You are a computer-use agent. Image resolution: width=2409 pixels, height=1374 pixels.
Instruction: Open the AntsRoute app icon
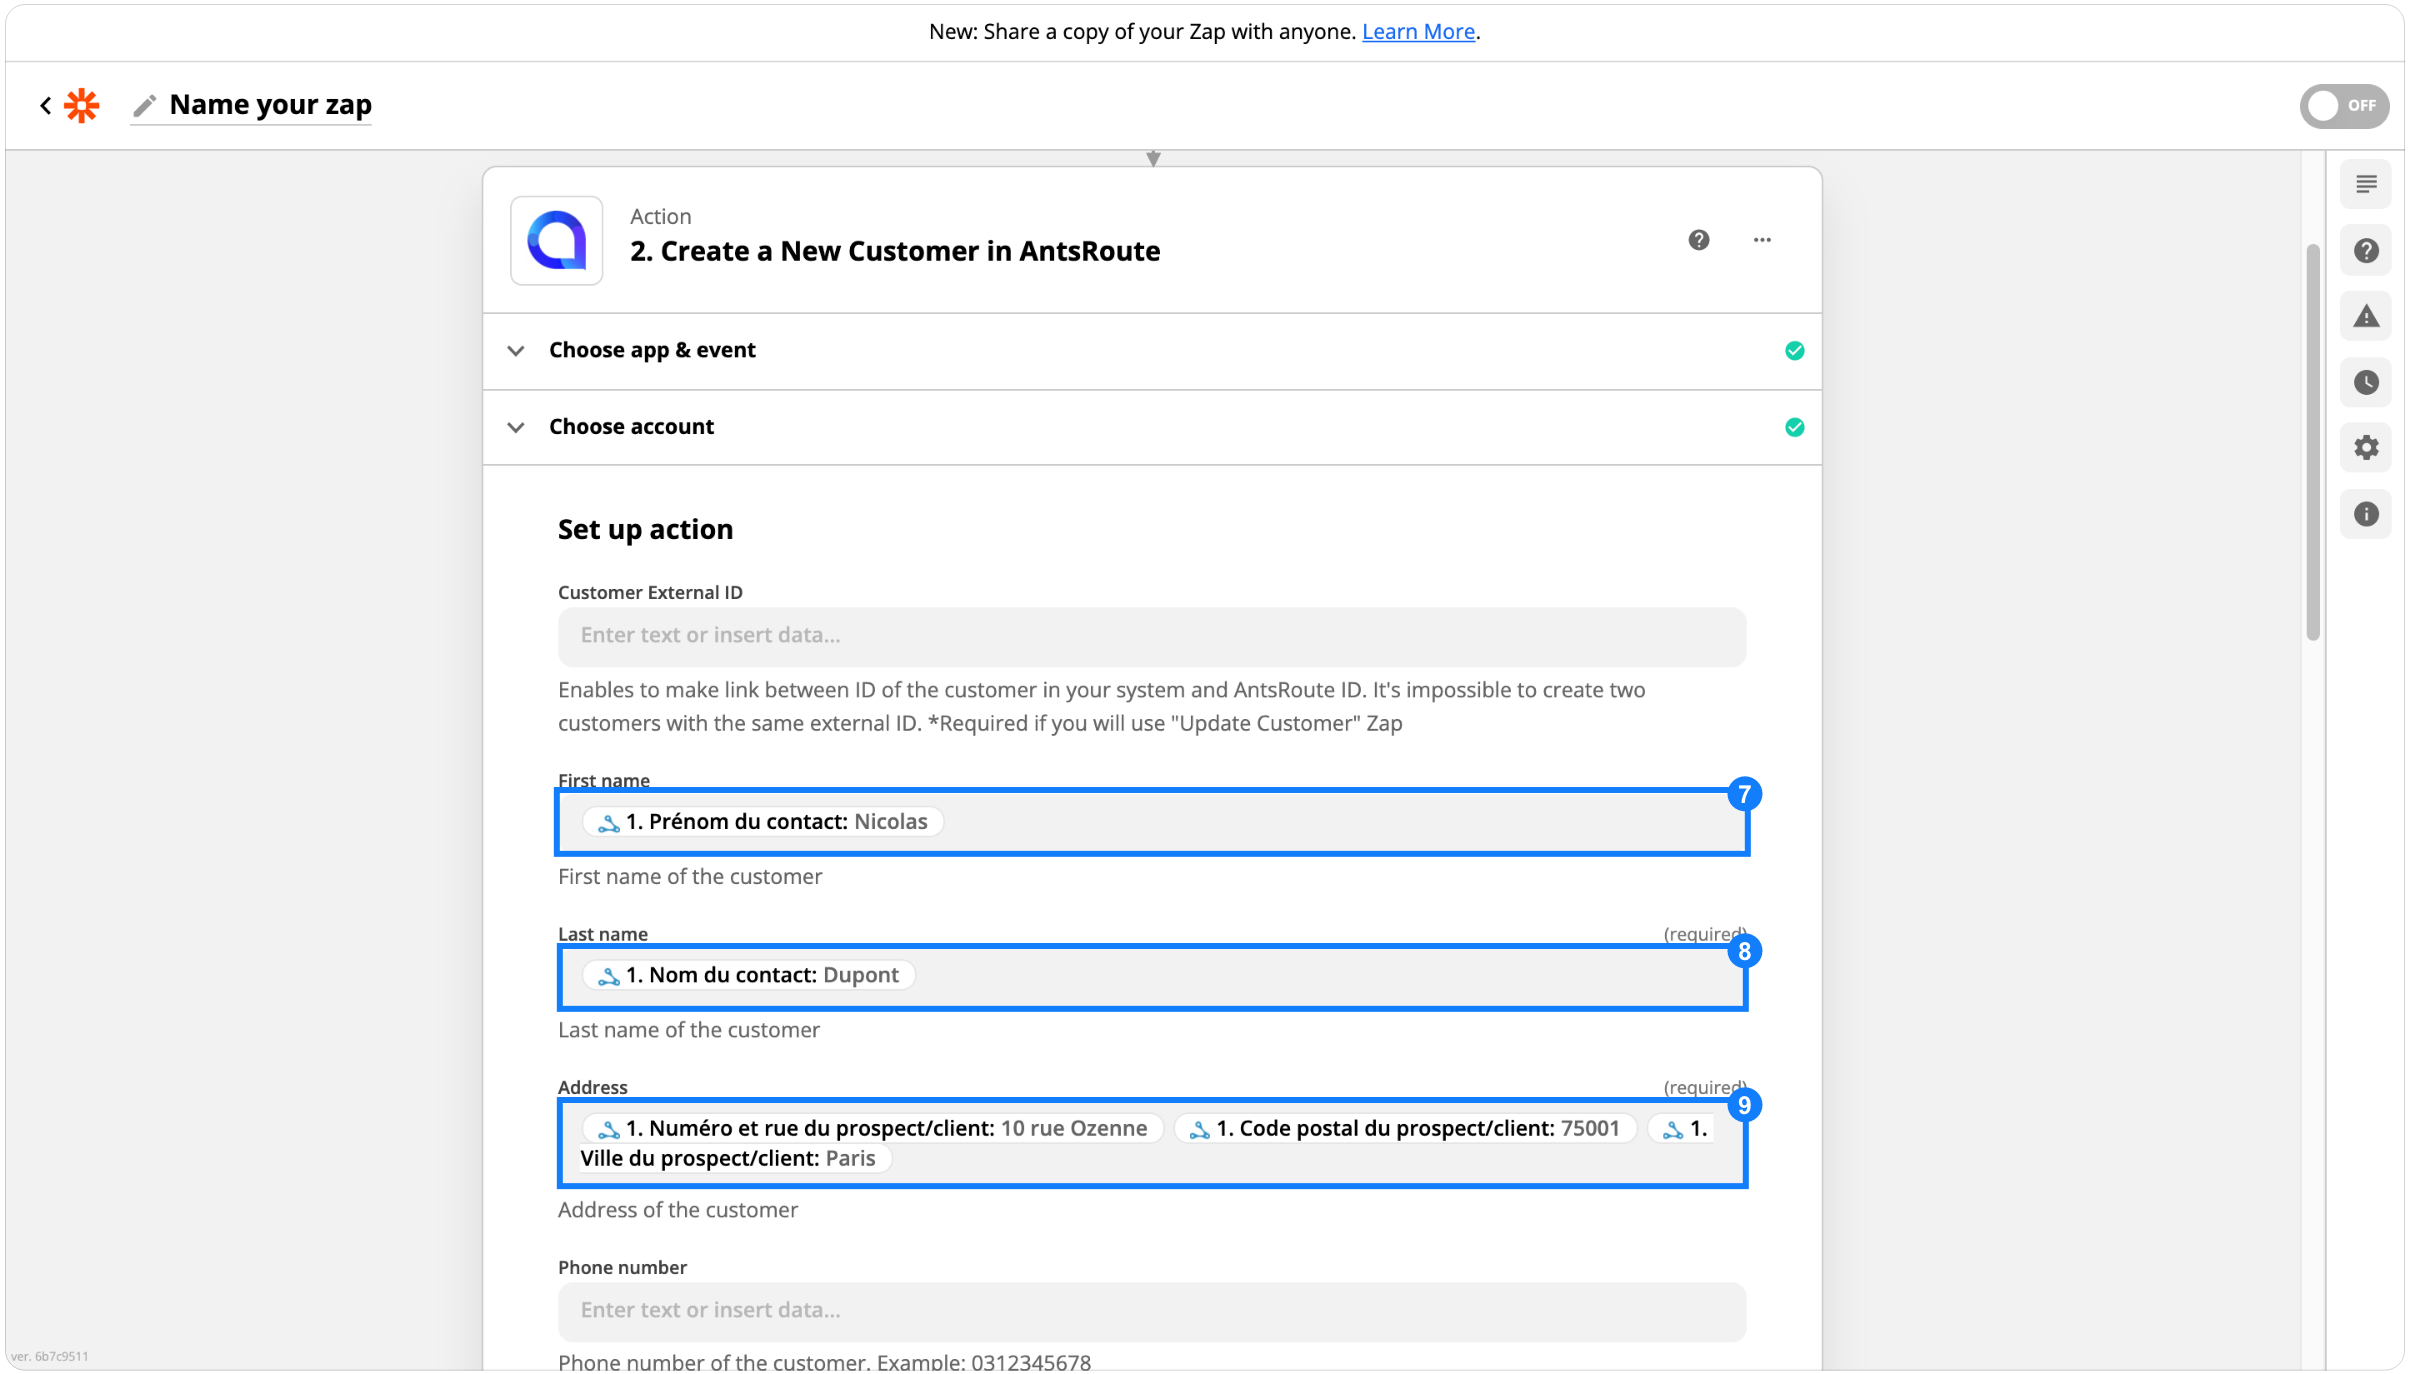tap(557, 241)
